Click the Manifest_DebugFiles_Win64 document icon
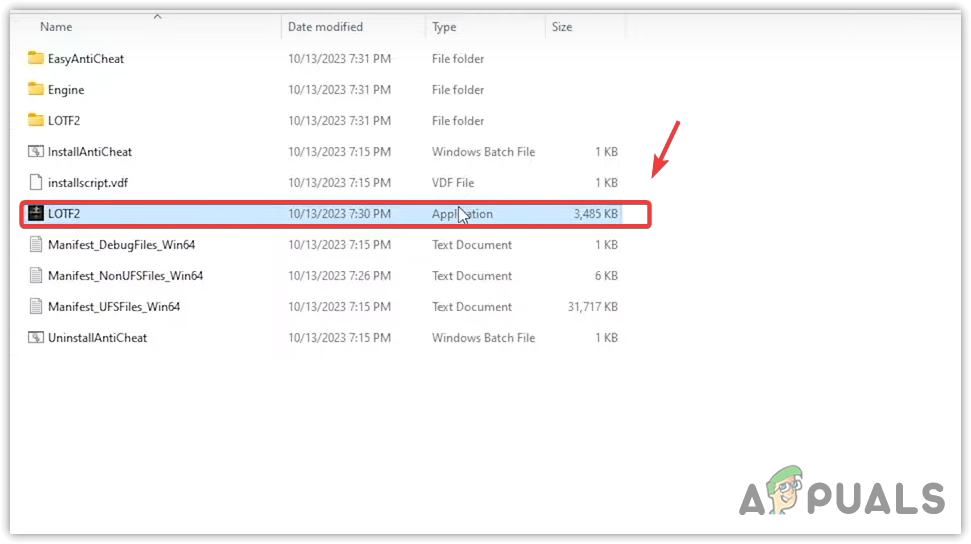 tap(36, 244)
